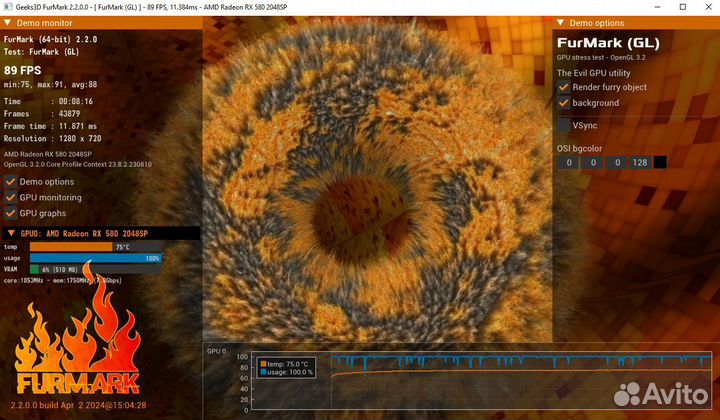This screenshot has height=420, width=720.
Task: Uncheck the GPU graphs checkbox
Action: (x=11, y=213)
